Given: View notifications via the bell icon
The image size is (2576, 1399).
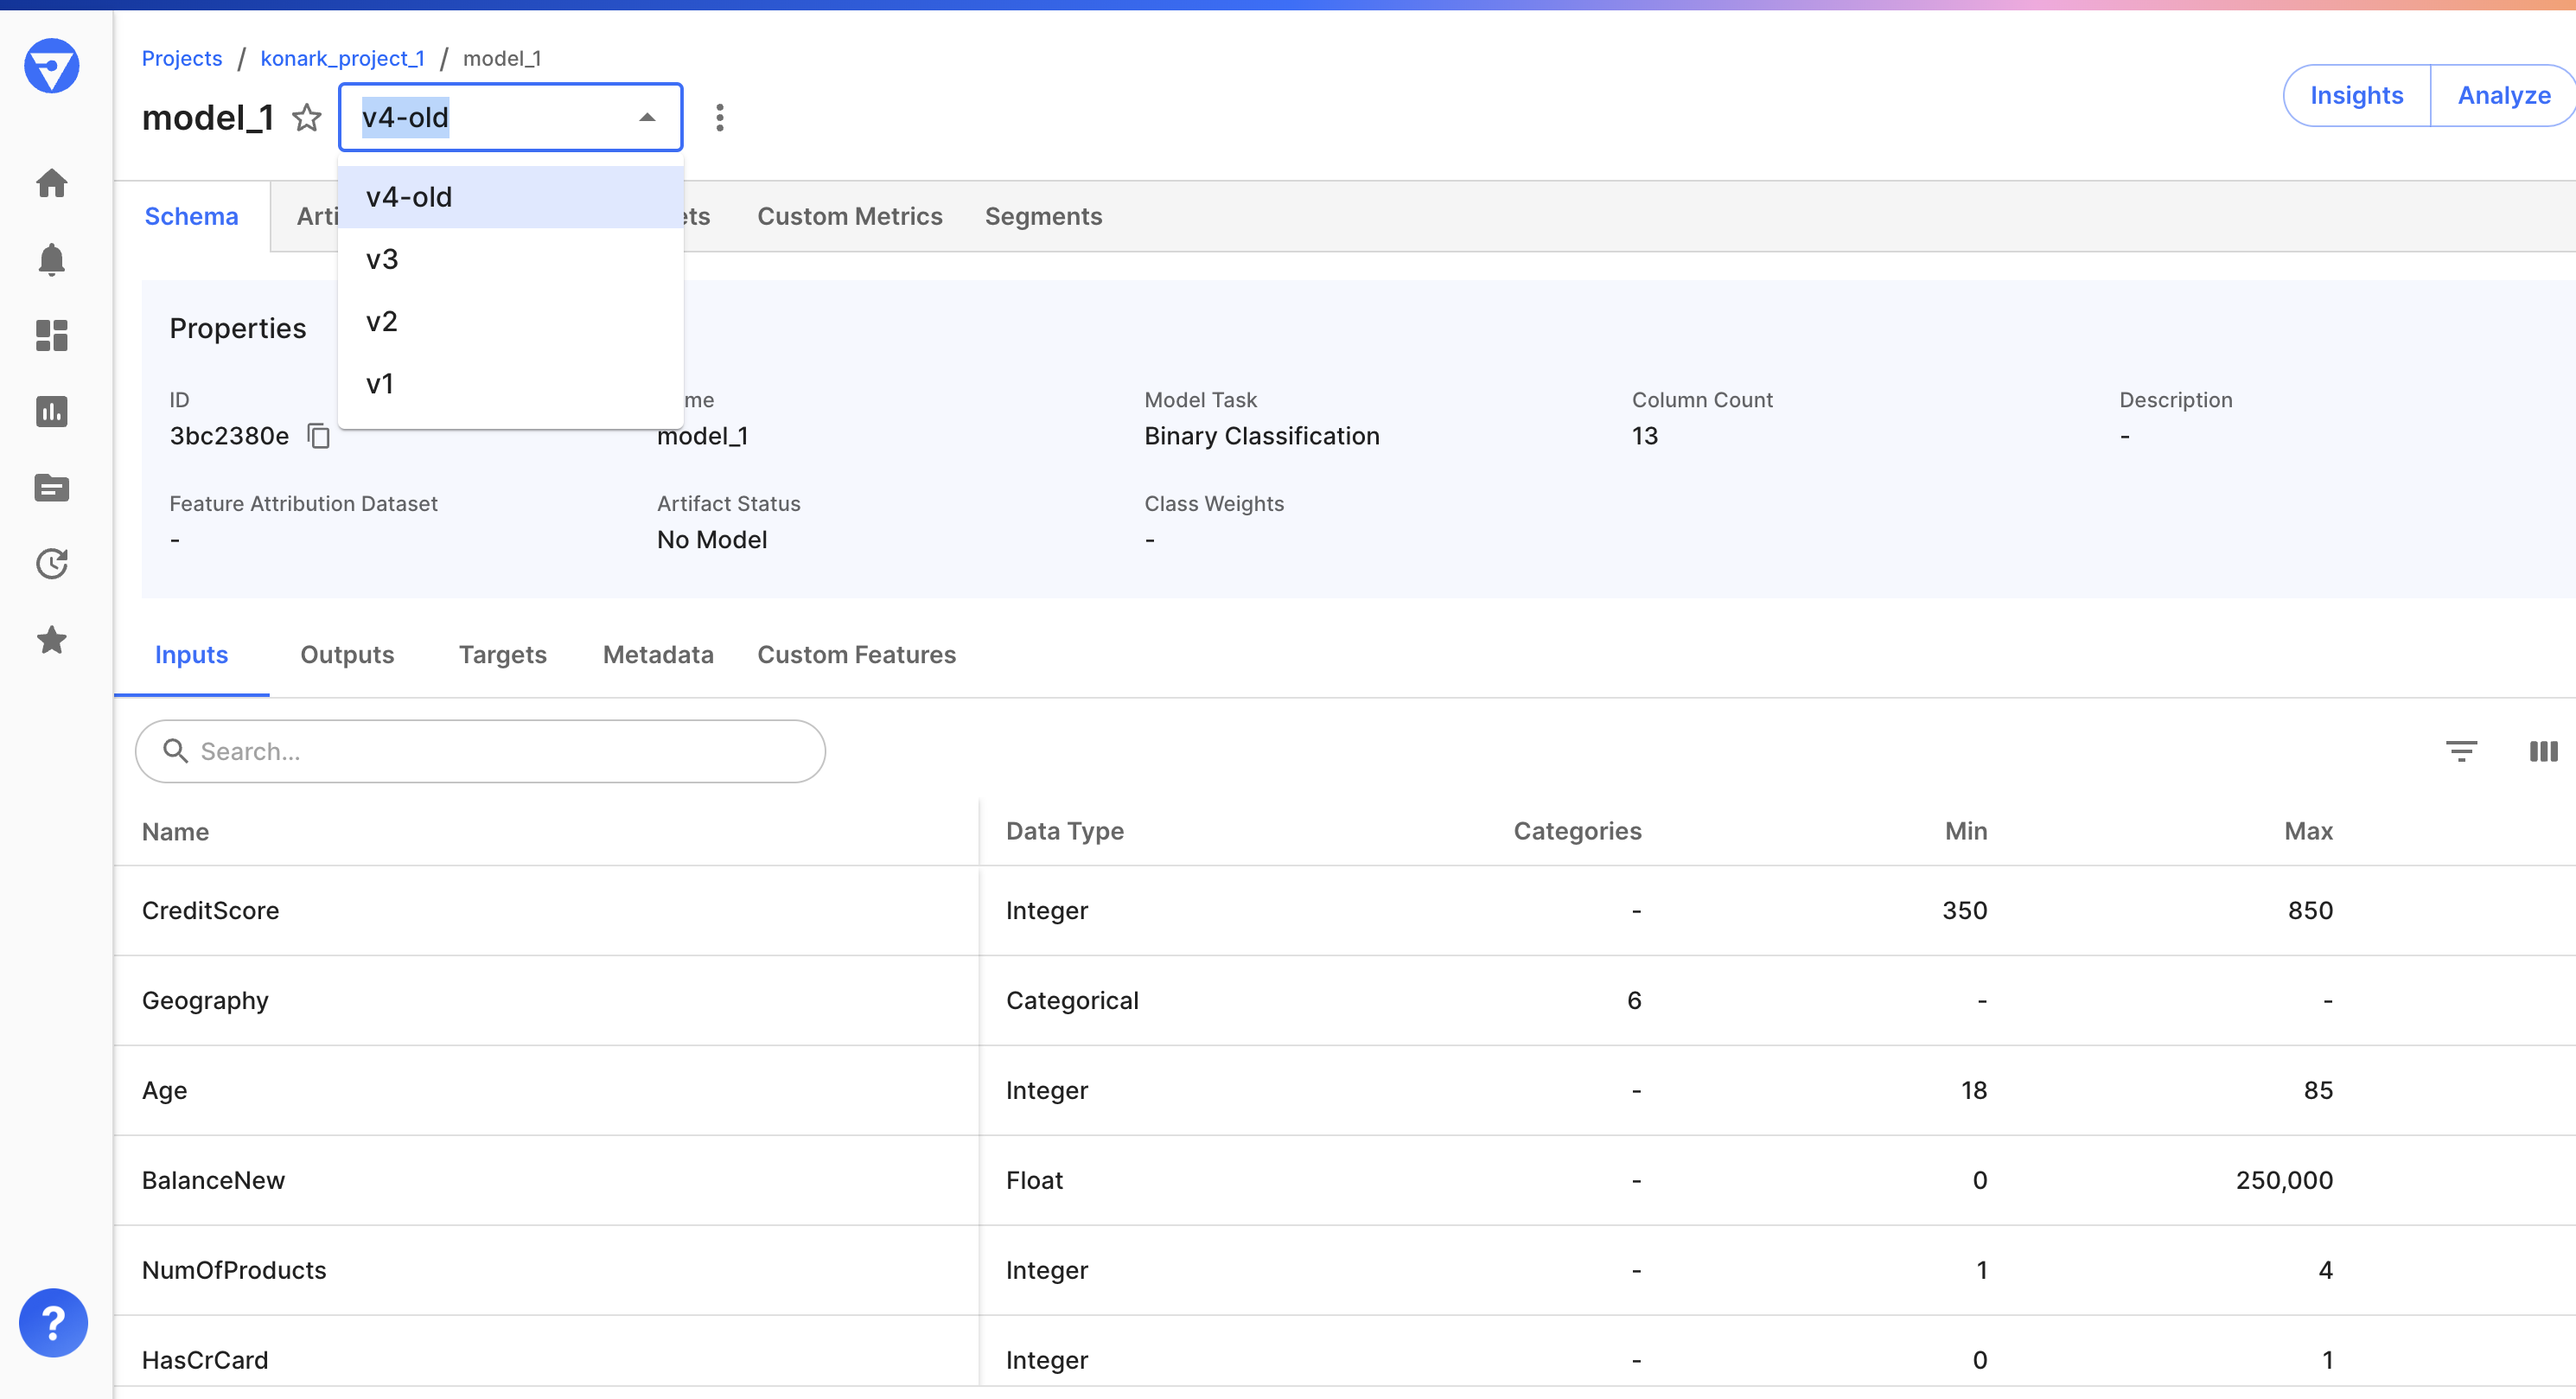Looking at the screenshot, I should coord(51,259).
